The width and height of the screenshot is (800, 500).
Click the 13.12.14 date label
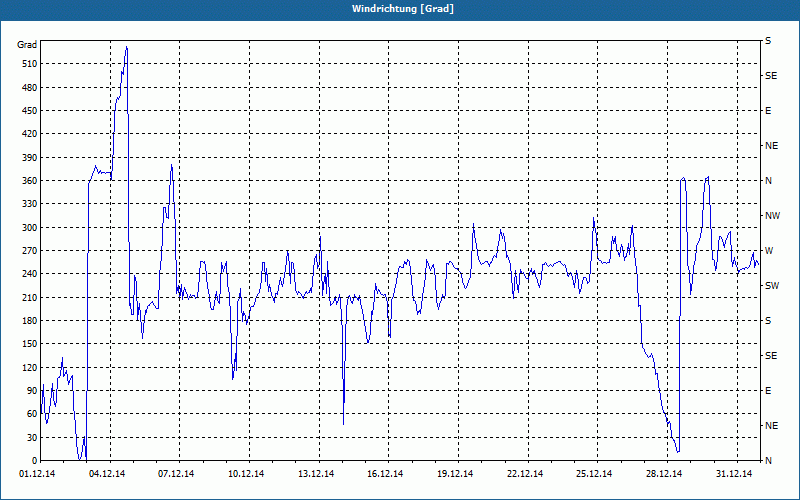click(x=316, y=474)
